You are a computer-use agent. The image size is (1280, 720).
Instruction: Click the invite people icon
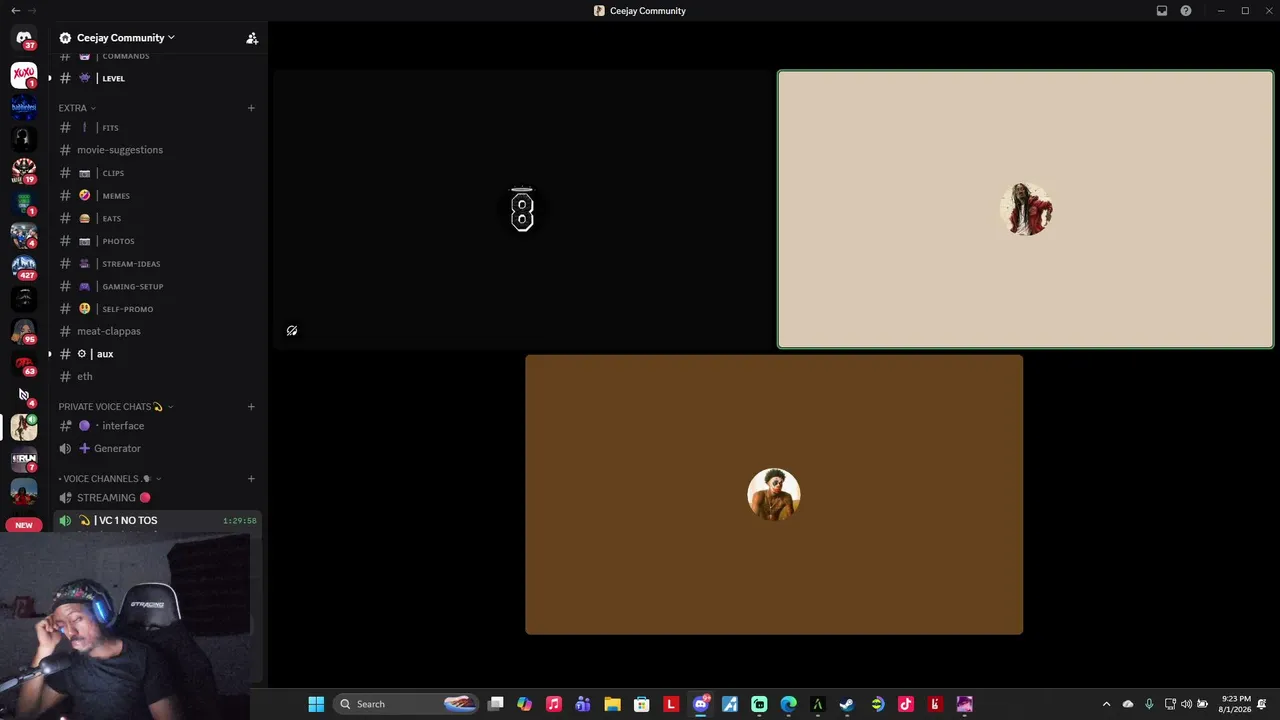point(252,38)
